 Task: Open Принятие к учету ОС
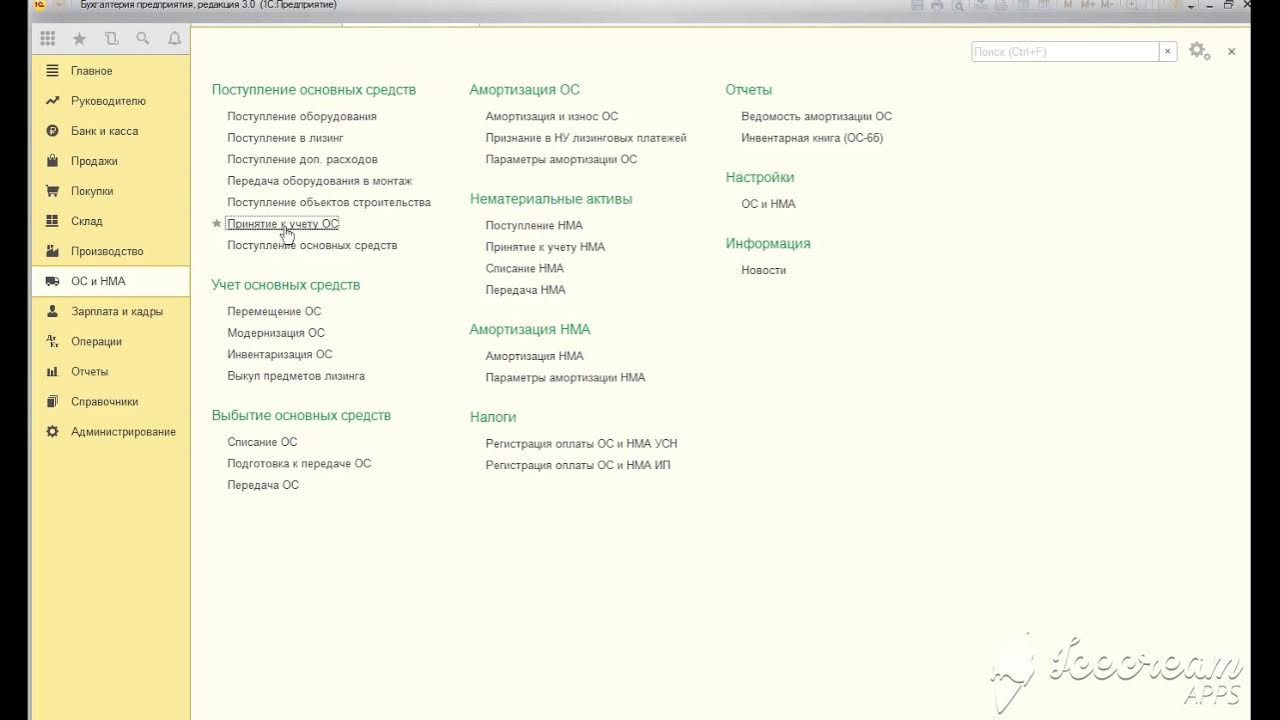point(283,224)
